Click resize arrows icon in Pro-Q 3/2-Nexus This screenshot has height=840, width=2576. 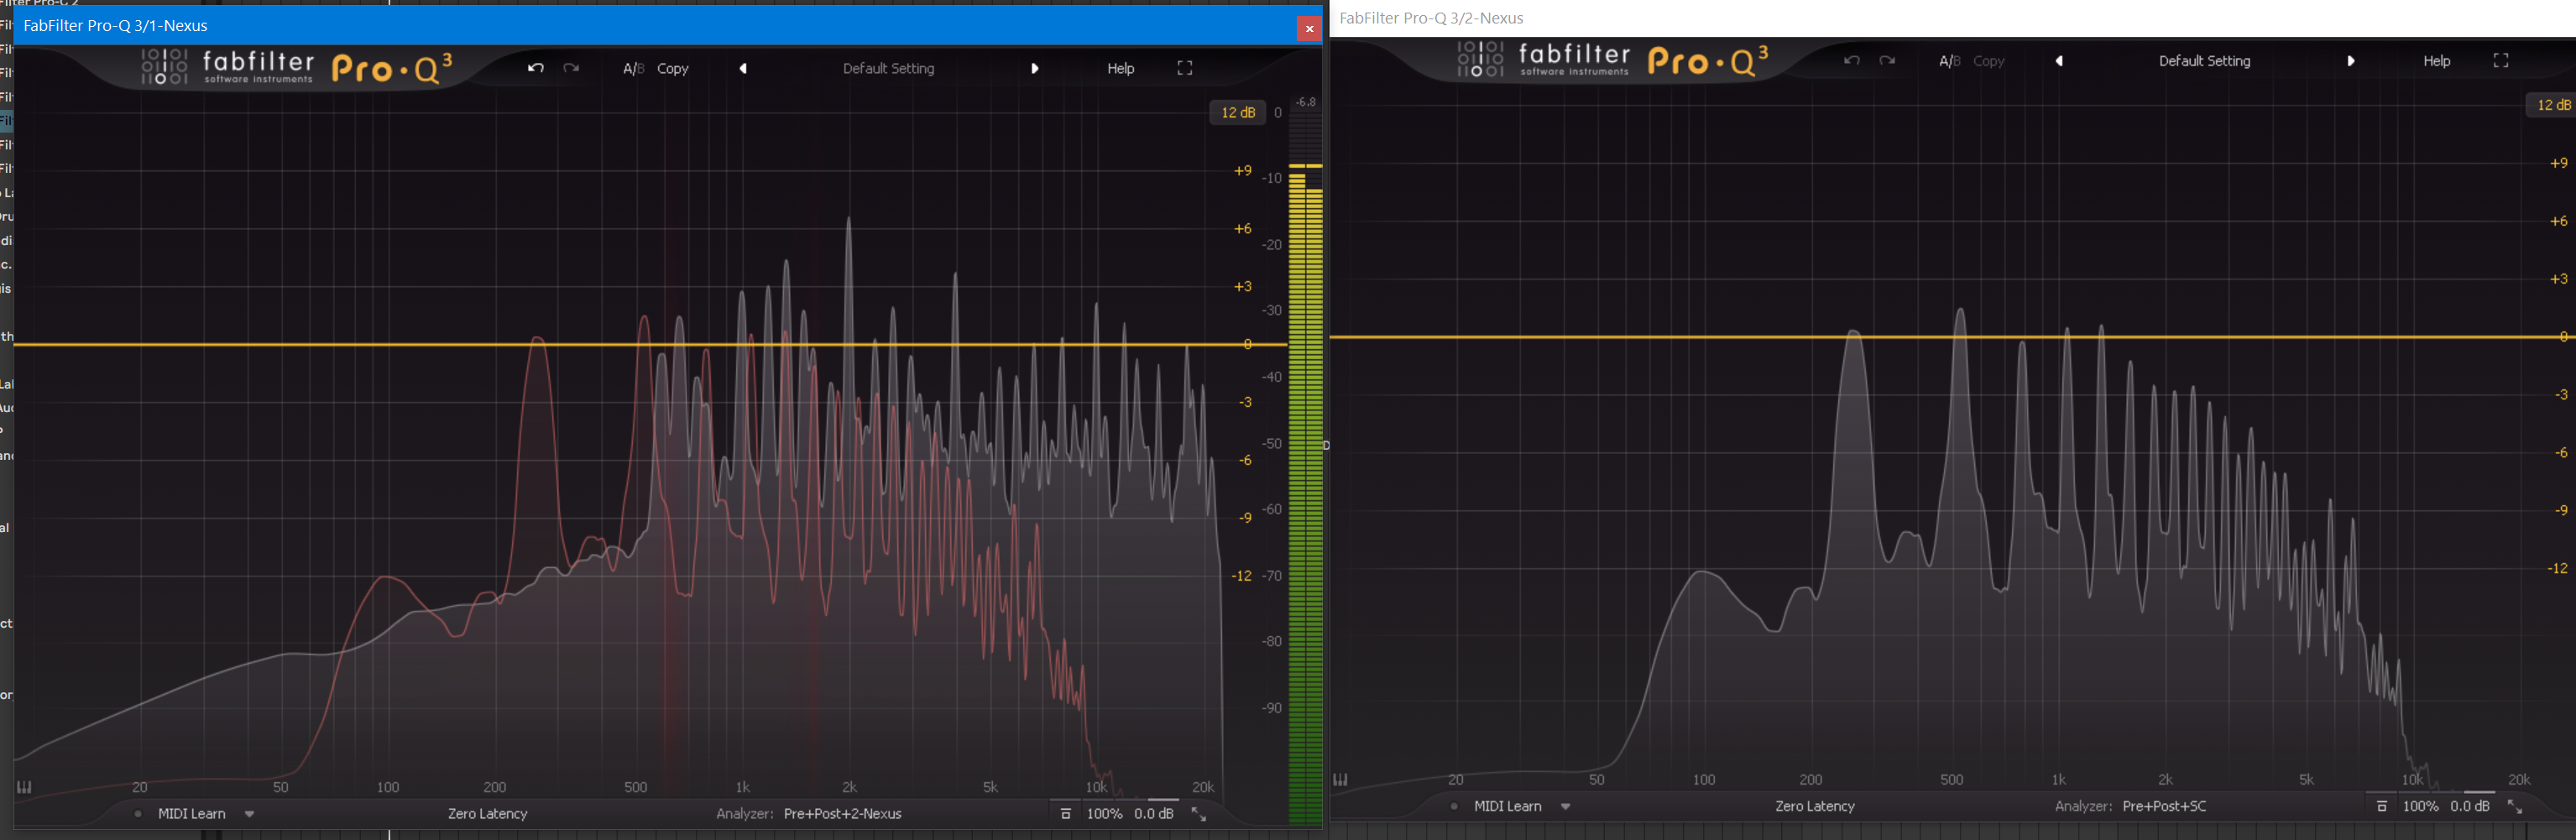2515,806
